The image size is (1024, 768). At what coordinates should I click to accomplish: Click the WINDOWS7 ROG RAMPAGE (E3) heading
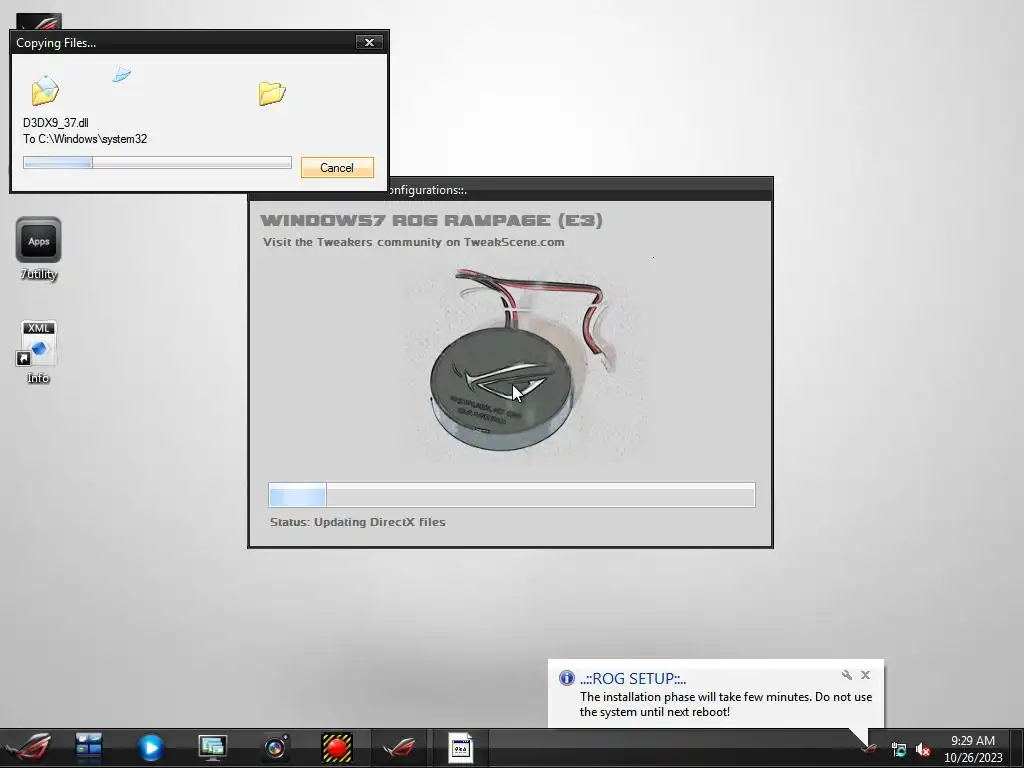[x=431, y=220]
